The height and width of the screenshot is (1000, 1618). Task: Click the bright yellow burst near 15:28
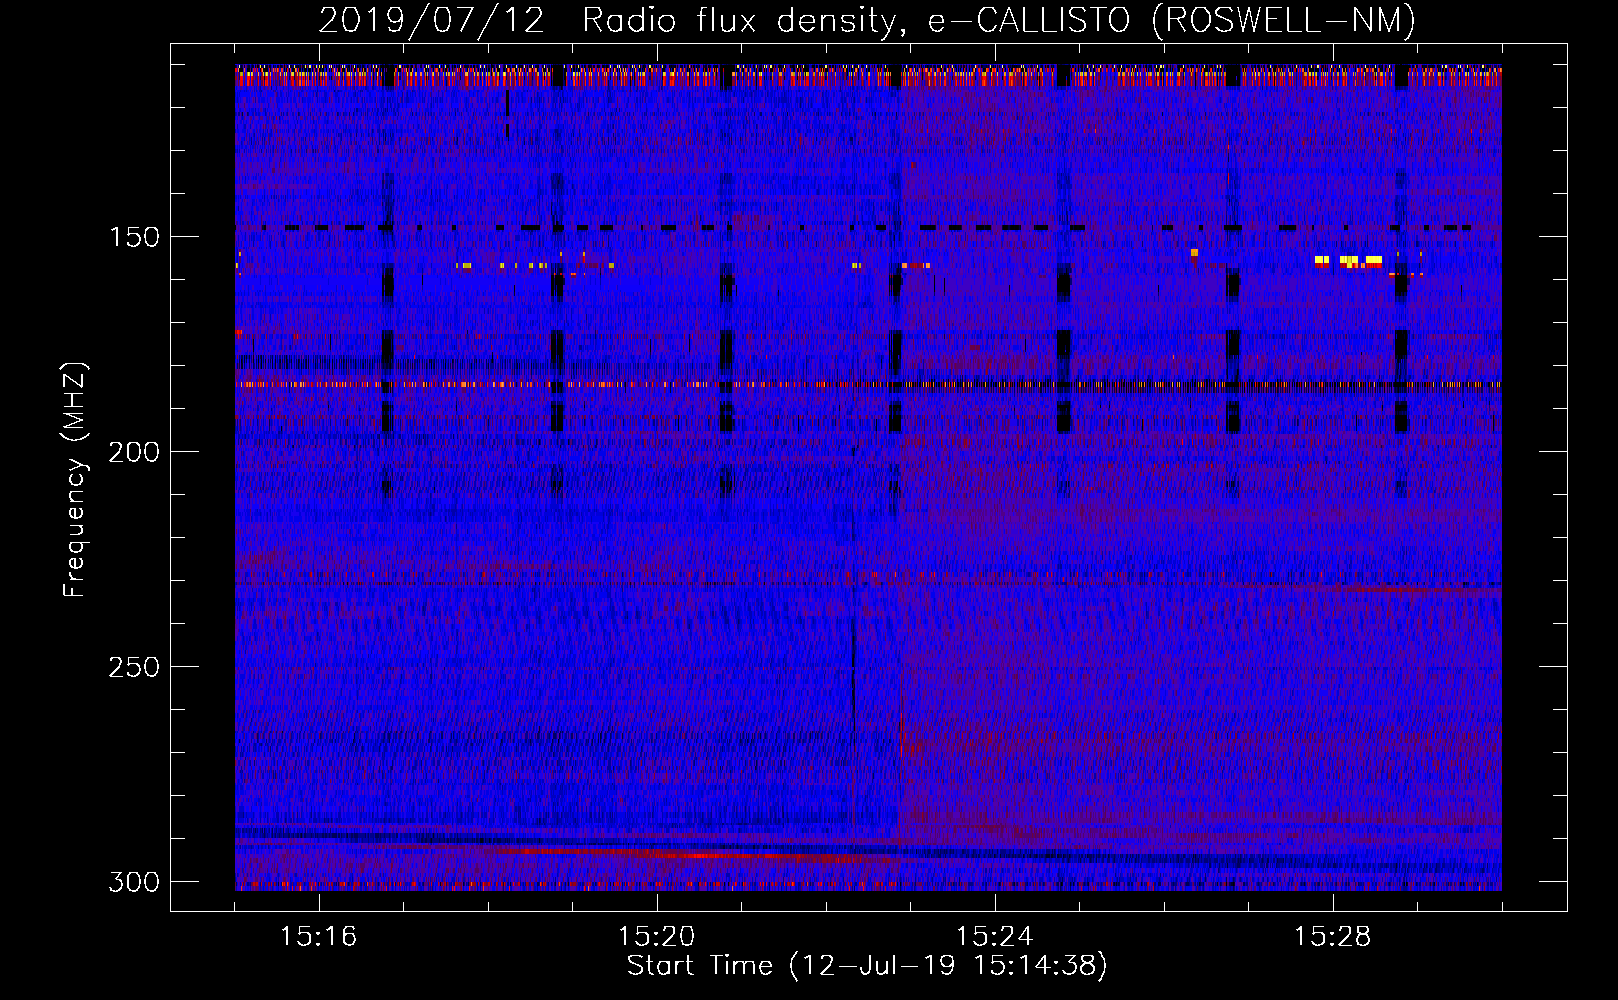coord(1349,261)
